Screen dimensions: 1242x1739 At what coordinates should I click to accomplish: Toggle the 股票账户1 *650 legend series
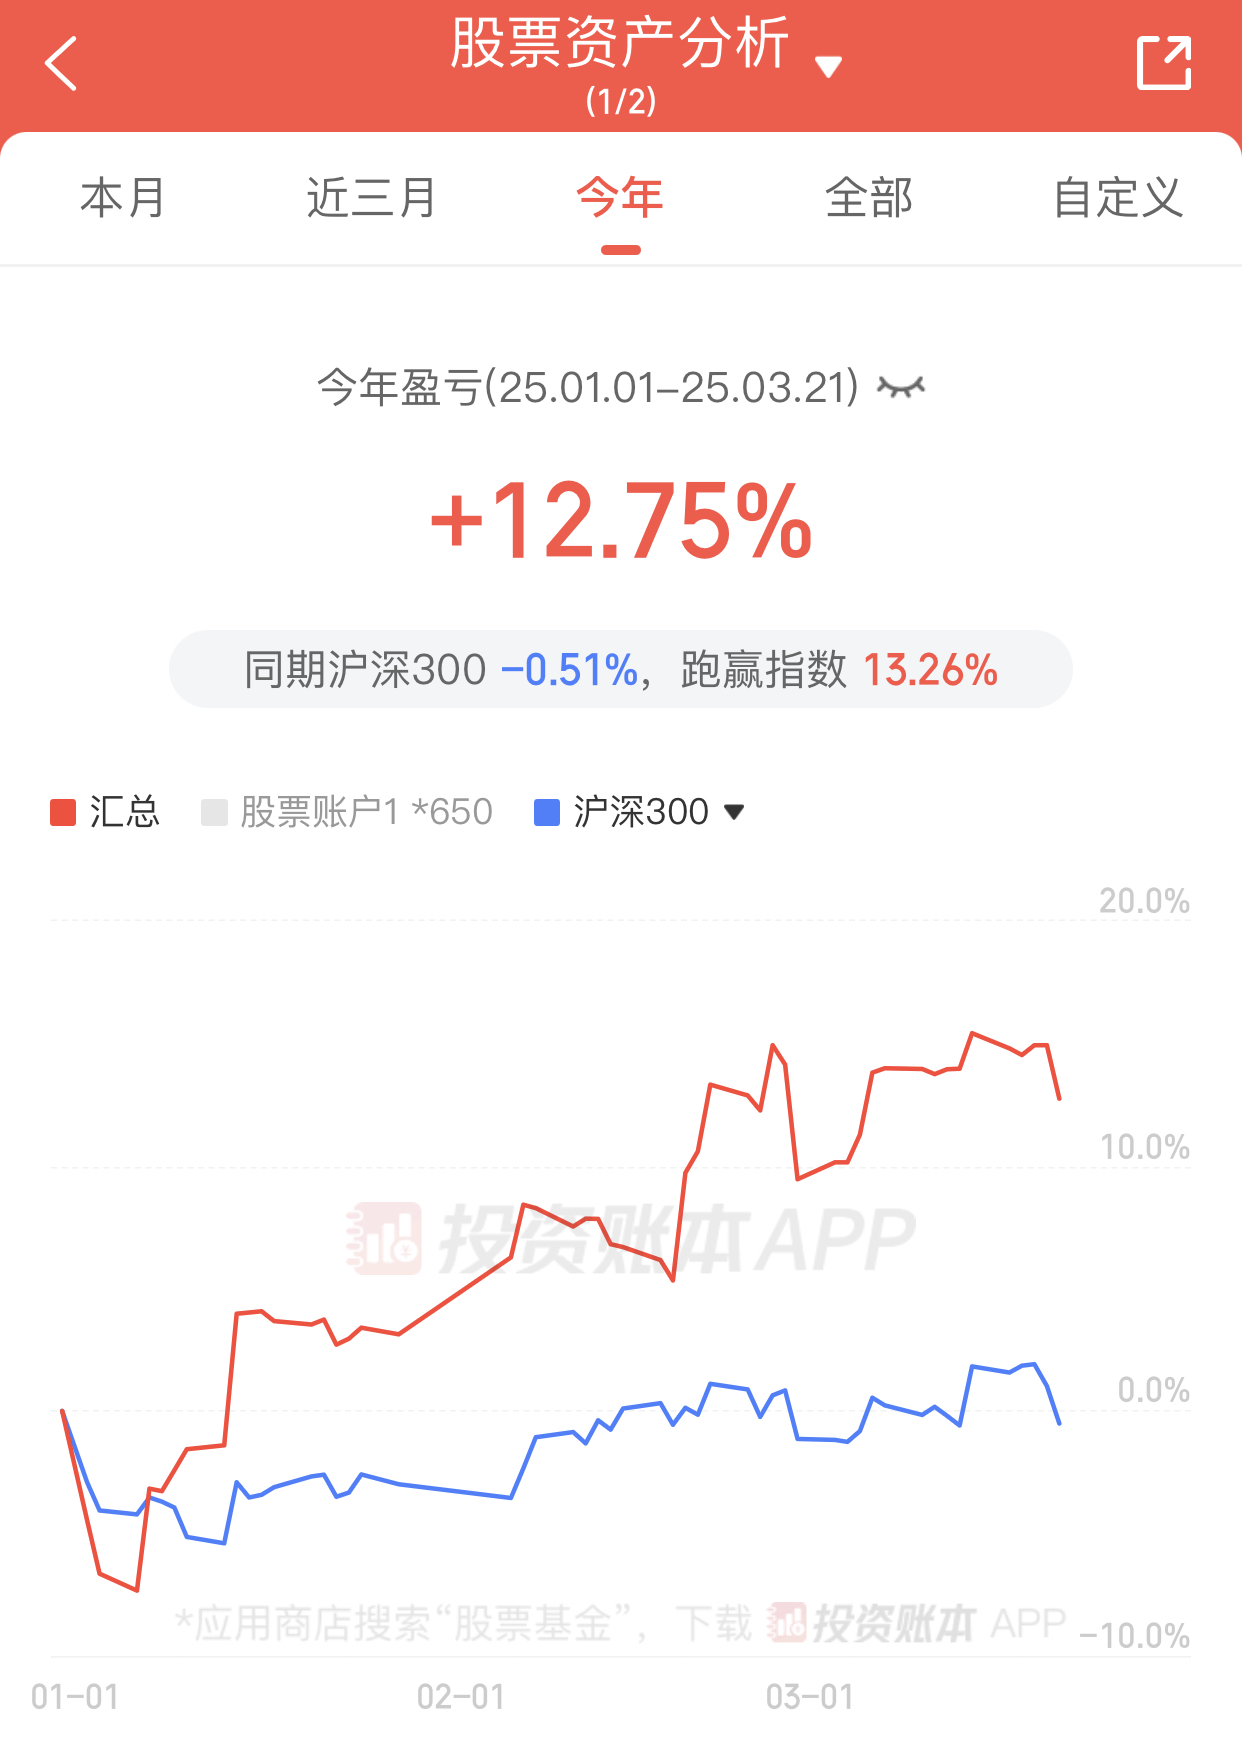tap(366, 812)
